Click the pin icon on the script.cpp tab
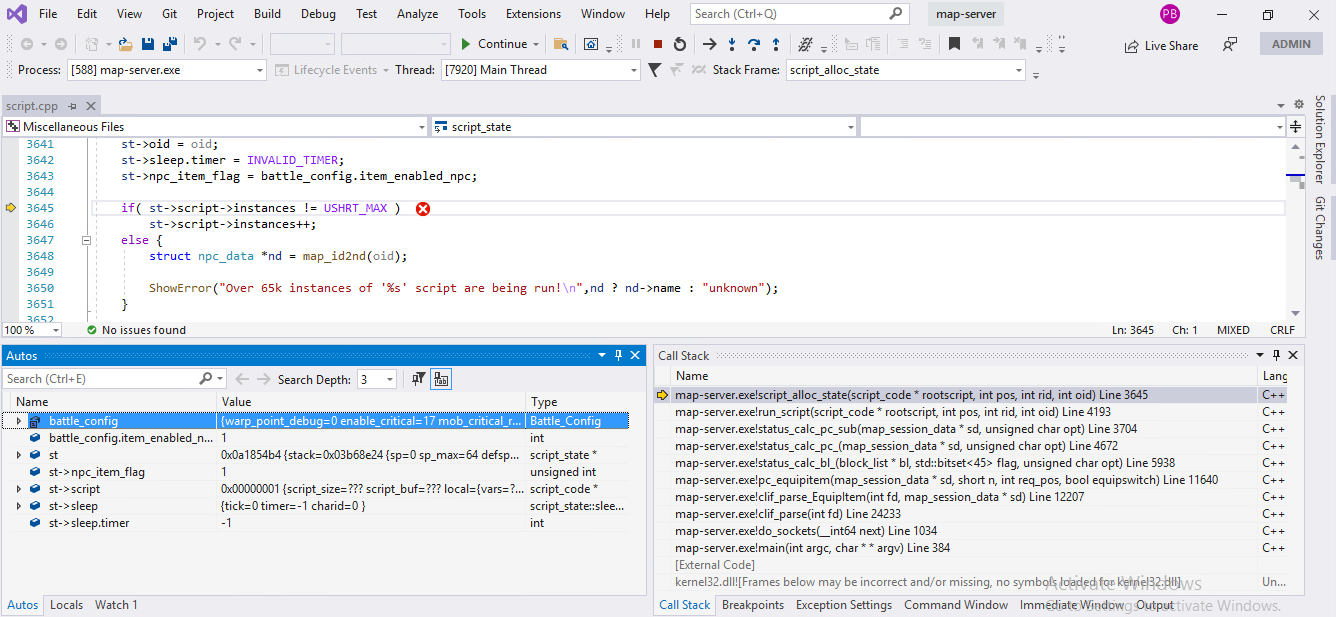1336x617 pixels. [x=74, y=106]
